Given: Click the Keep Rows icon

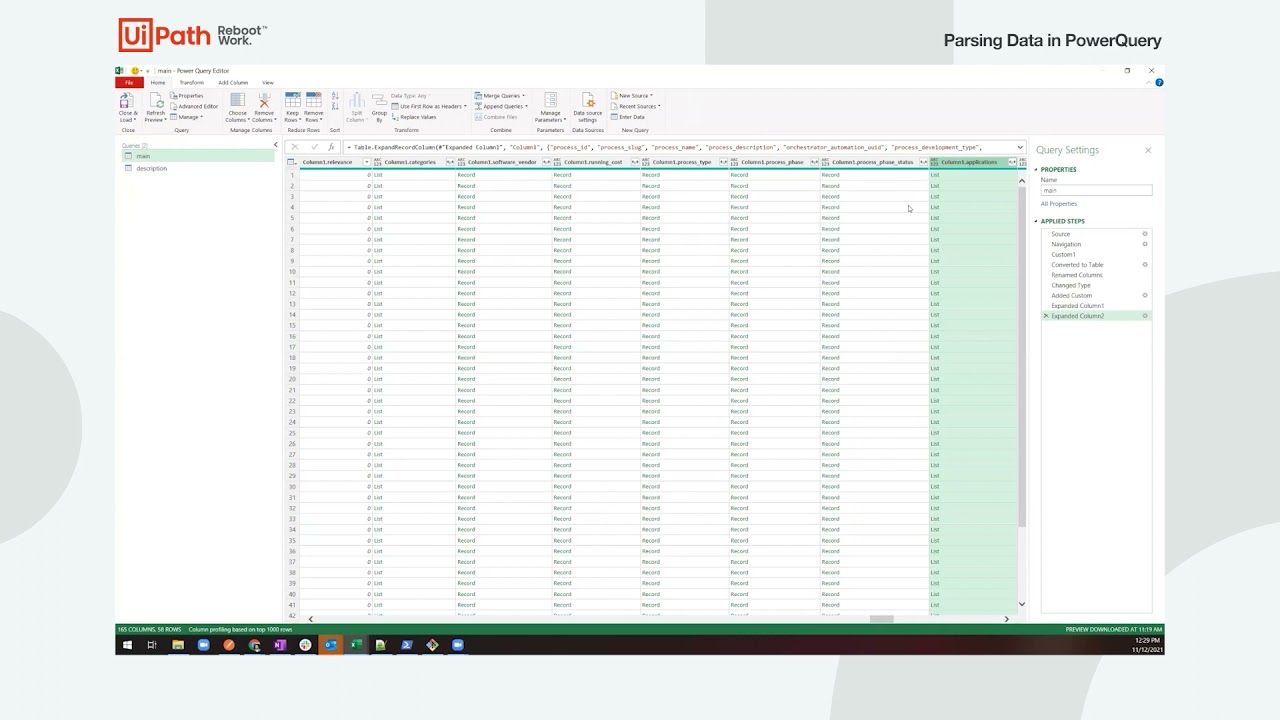Looking at the screenshot, I should point(292,100).
